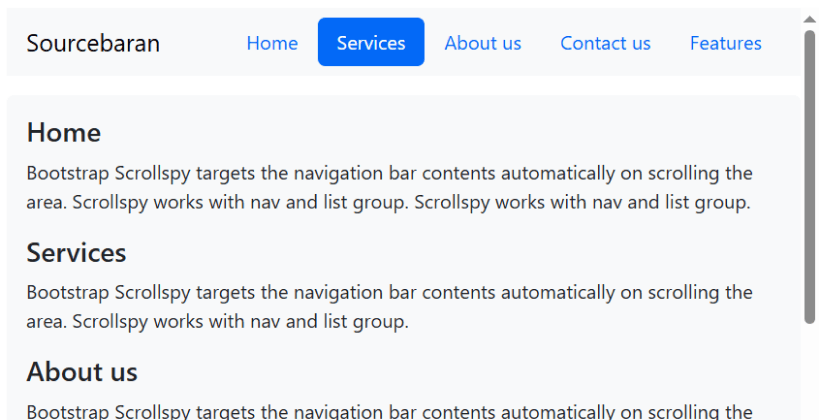Click the scrollbar up arrow
Image resolution: width=820 pixels, height=420 pixels.
tap(809, 18)
